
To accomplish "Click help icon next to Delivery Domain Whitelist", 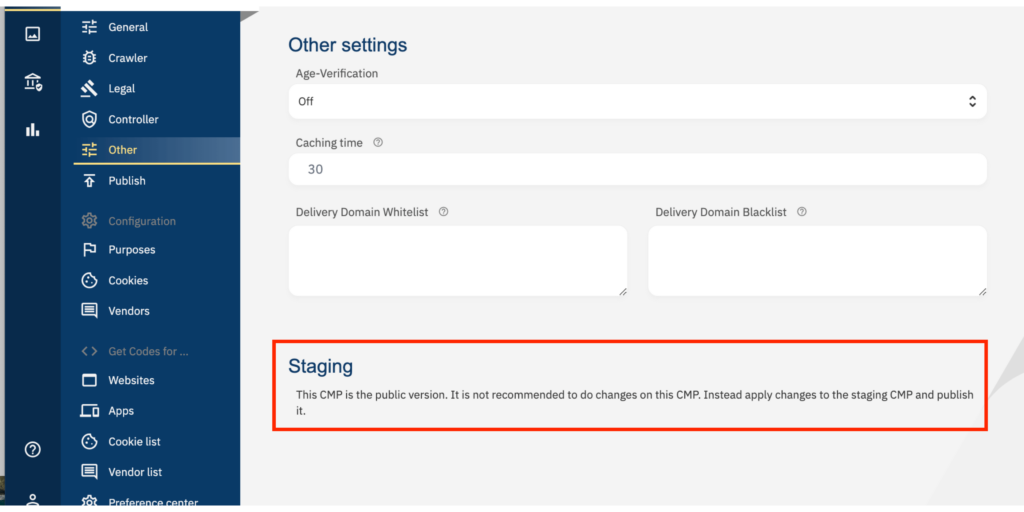I will tap(443, 212).
